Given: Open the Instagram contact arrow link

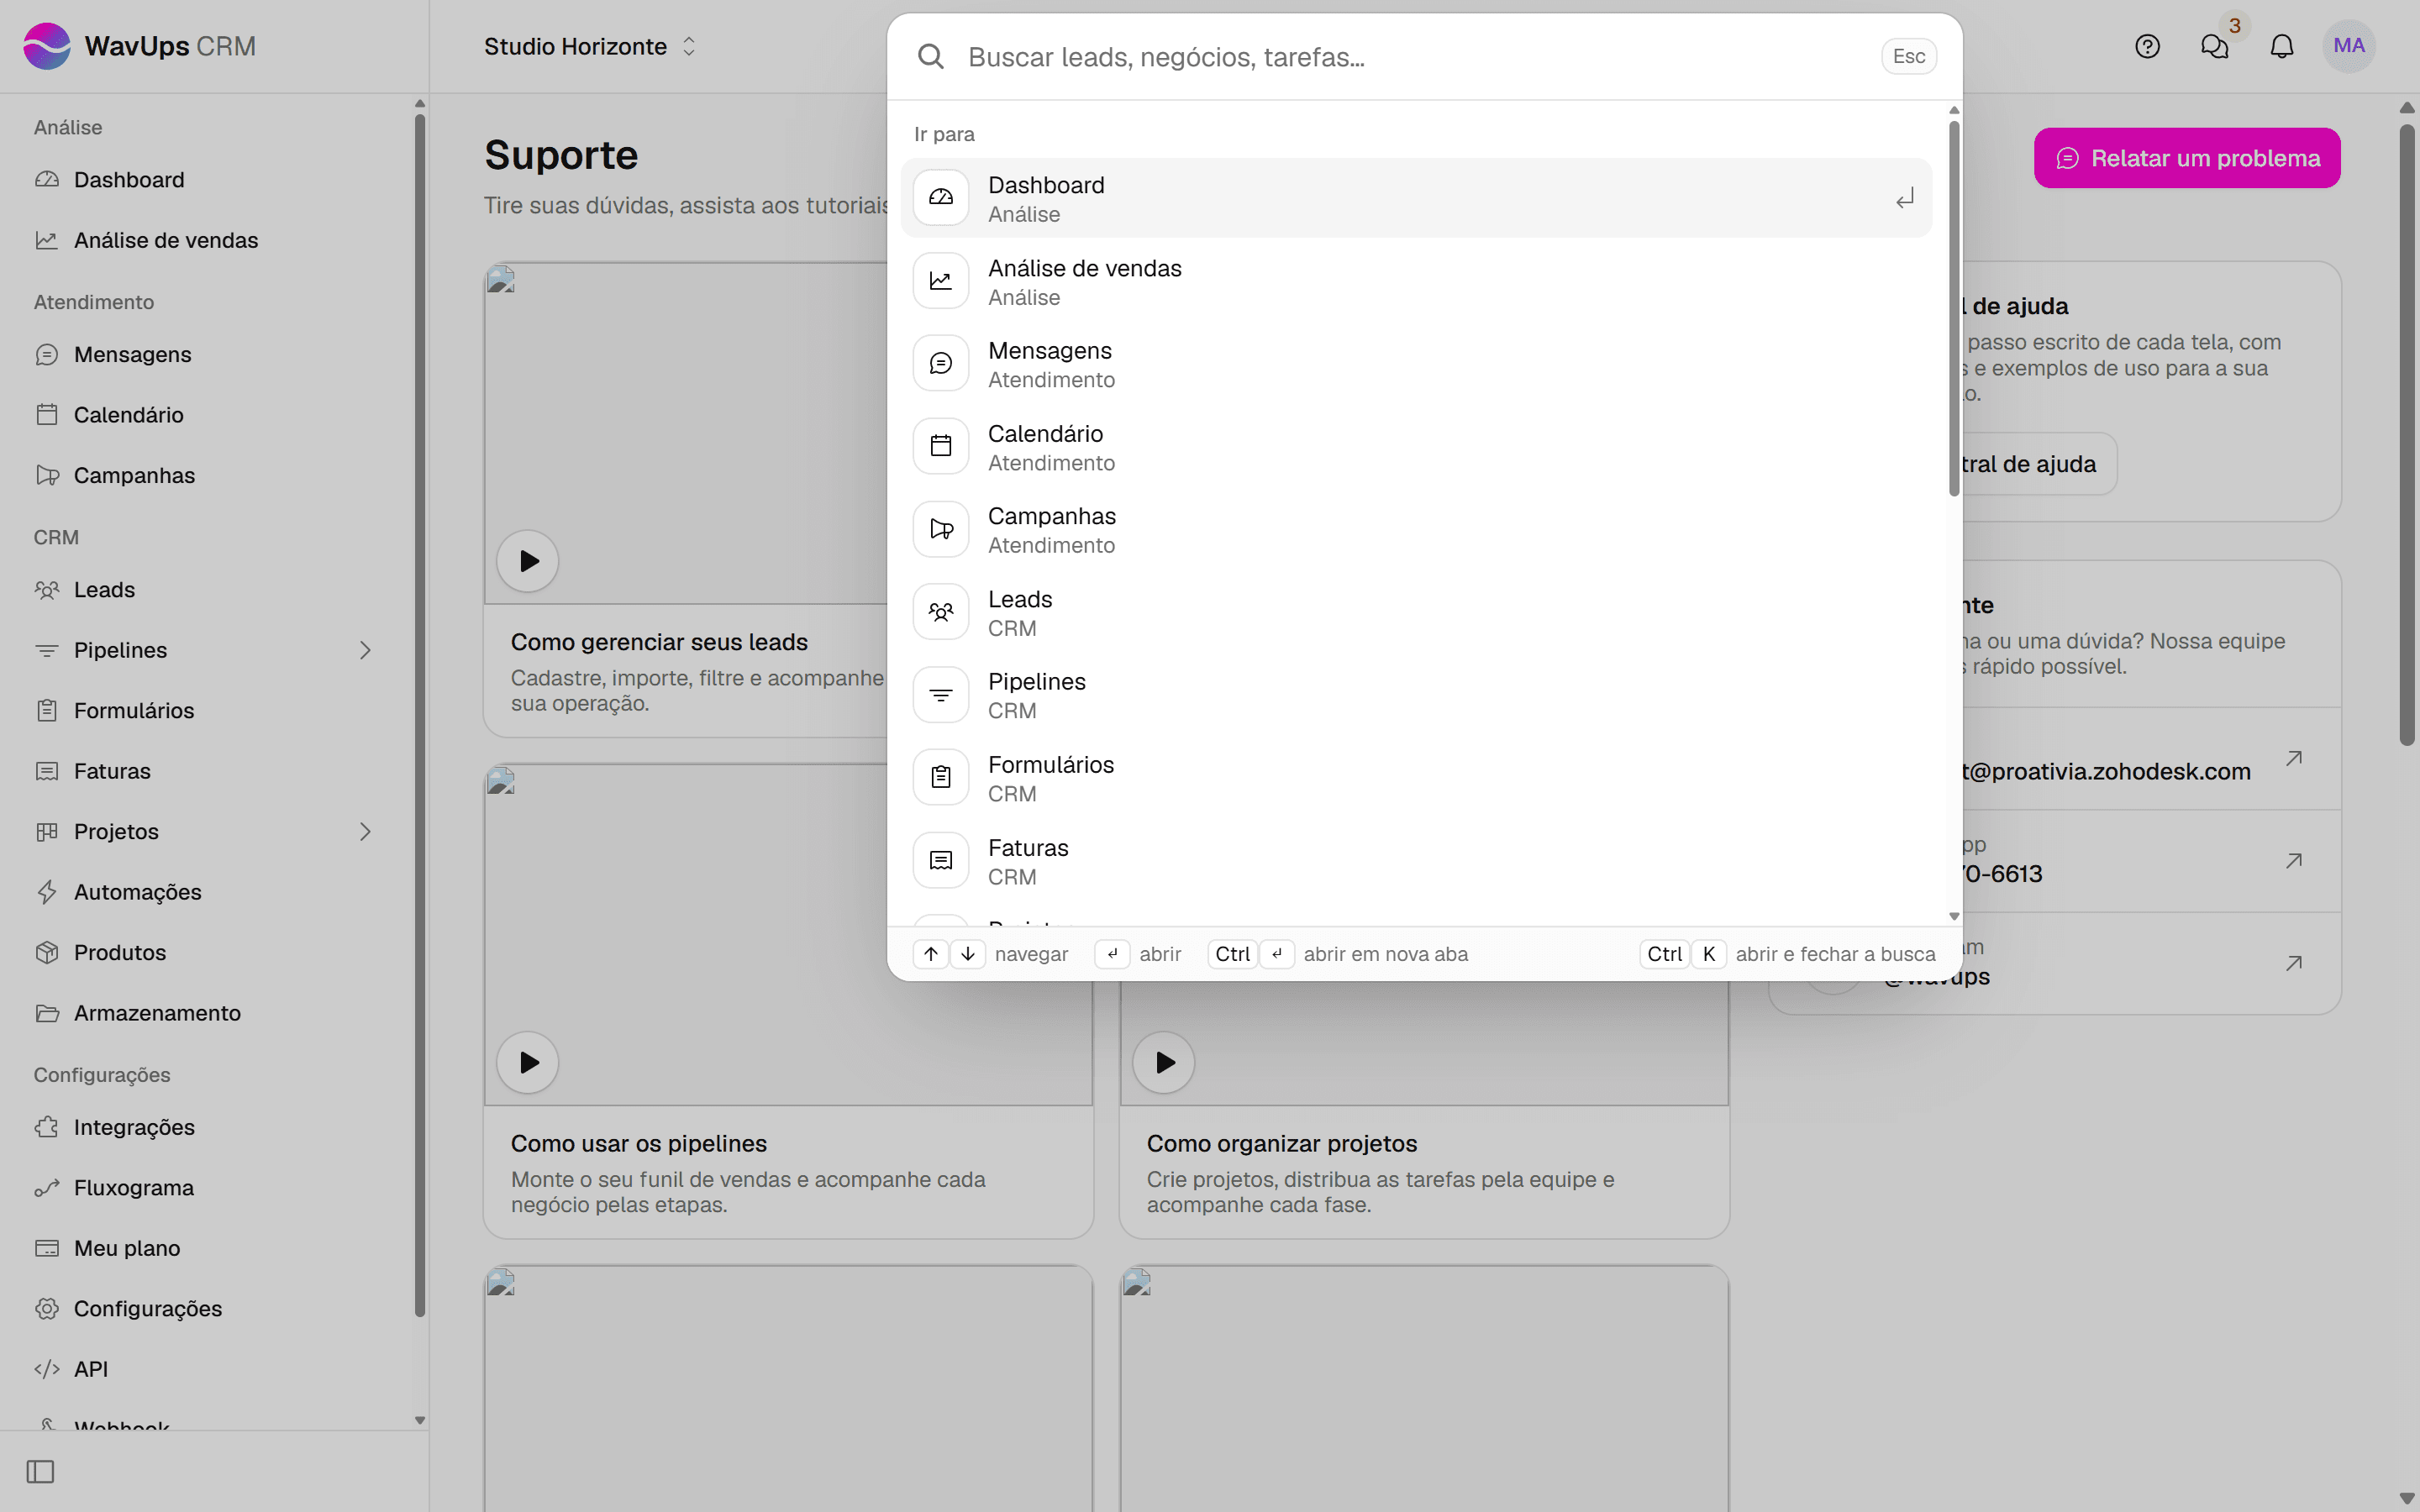Looking at the screenshot, I should [x=2293, y=963].
